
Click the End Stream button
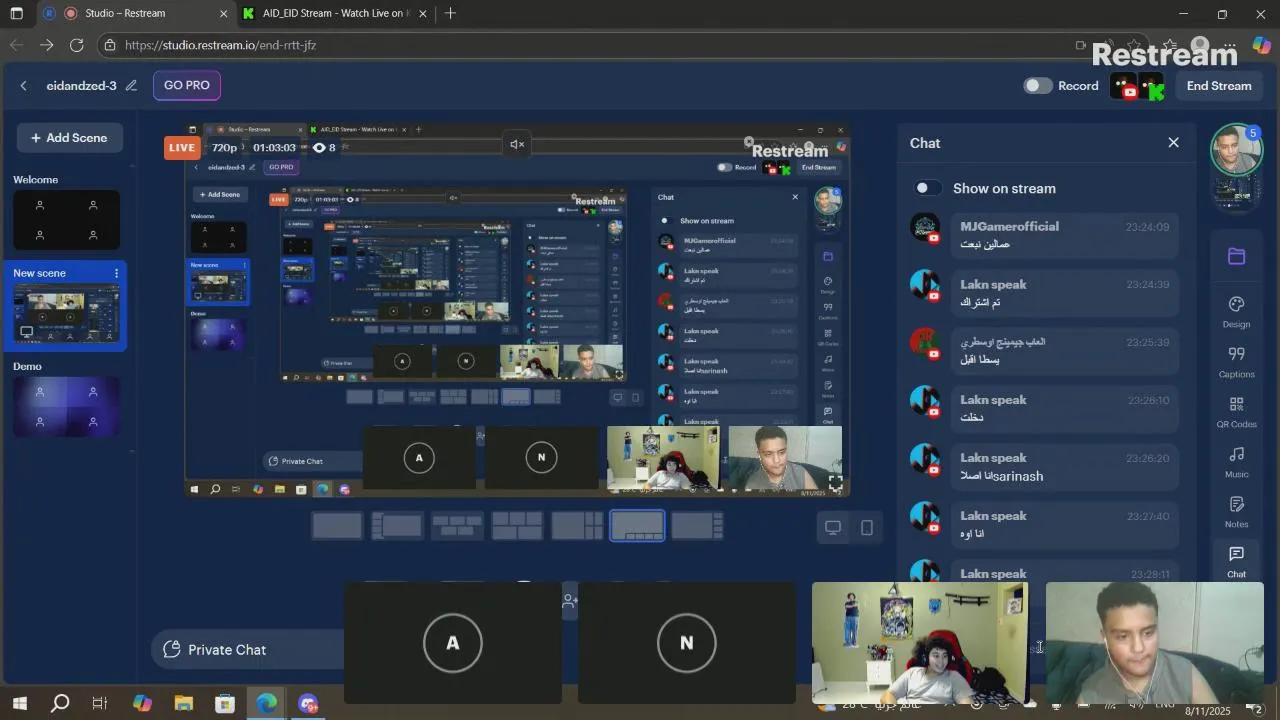pyautogui.click(x=1219, y=86)
